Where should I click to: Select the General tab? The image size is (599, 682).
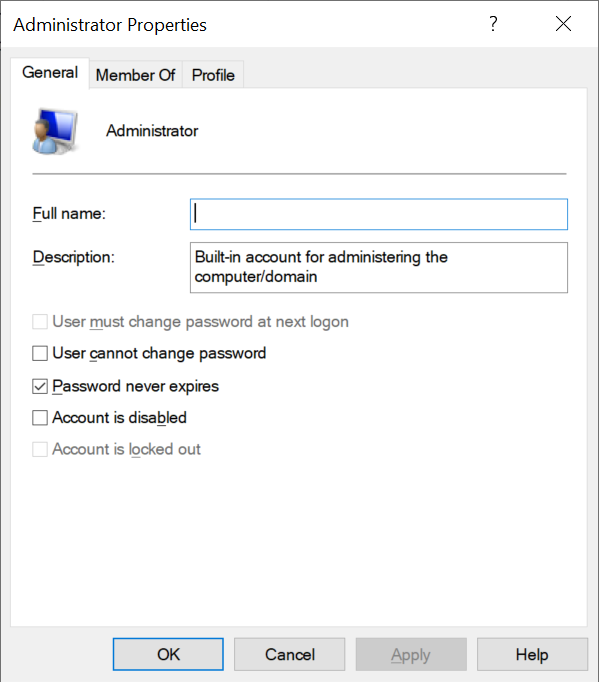coord(50,73)
